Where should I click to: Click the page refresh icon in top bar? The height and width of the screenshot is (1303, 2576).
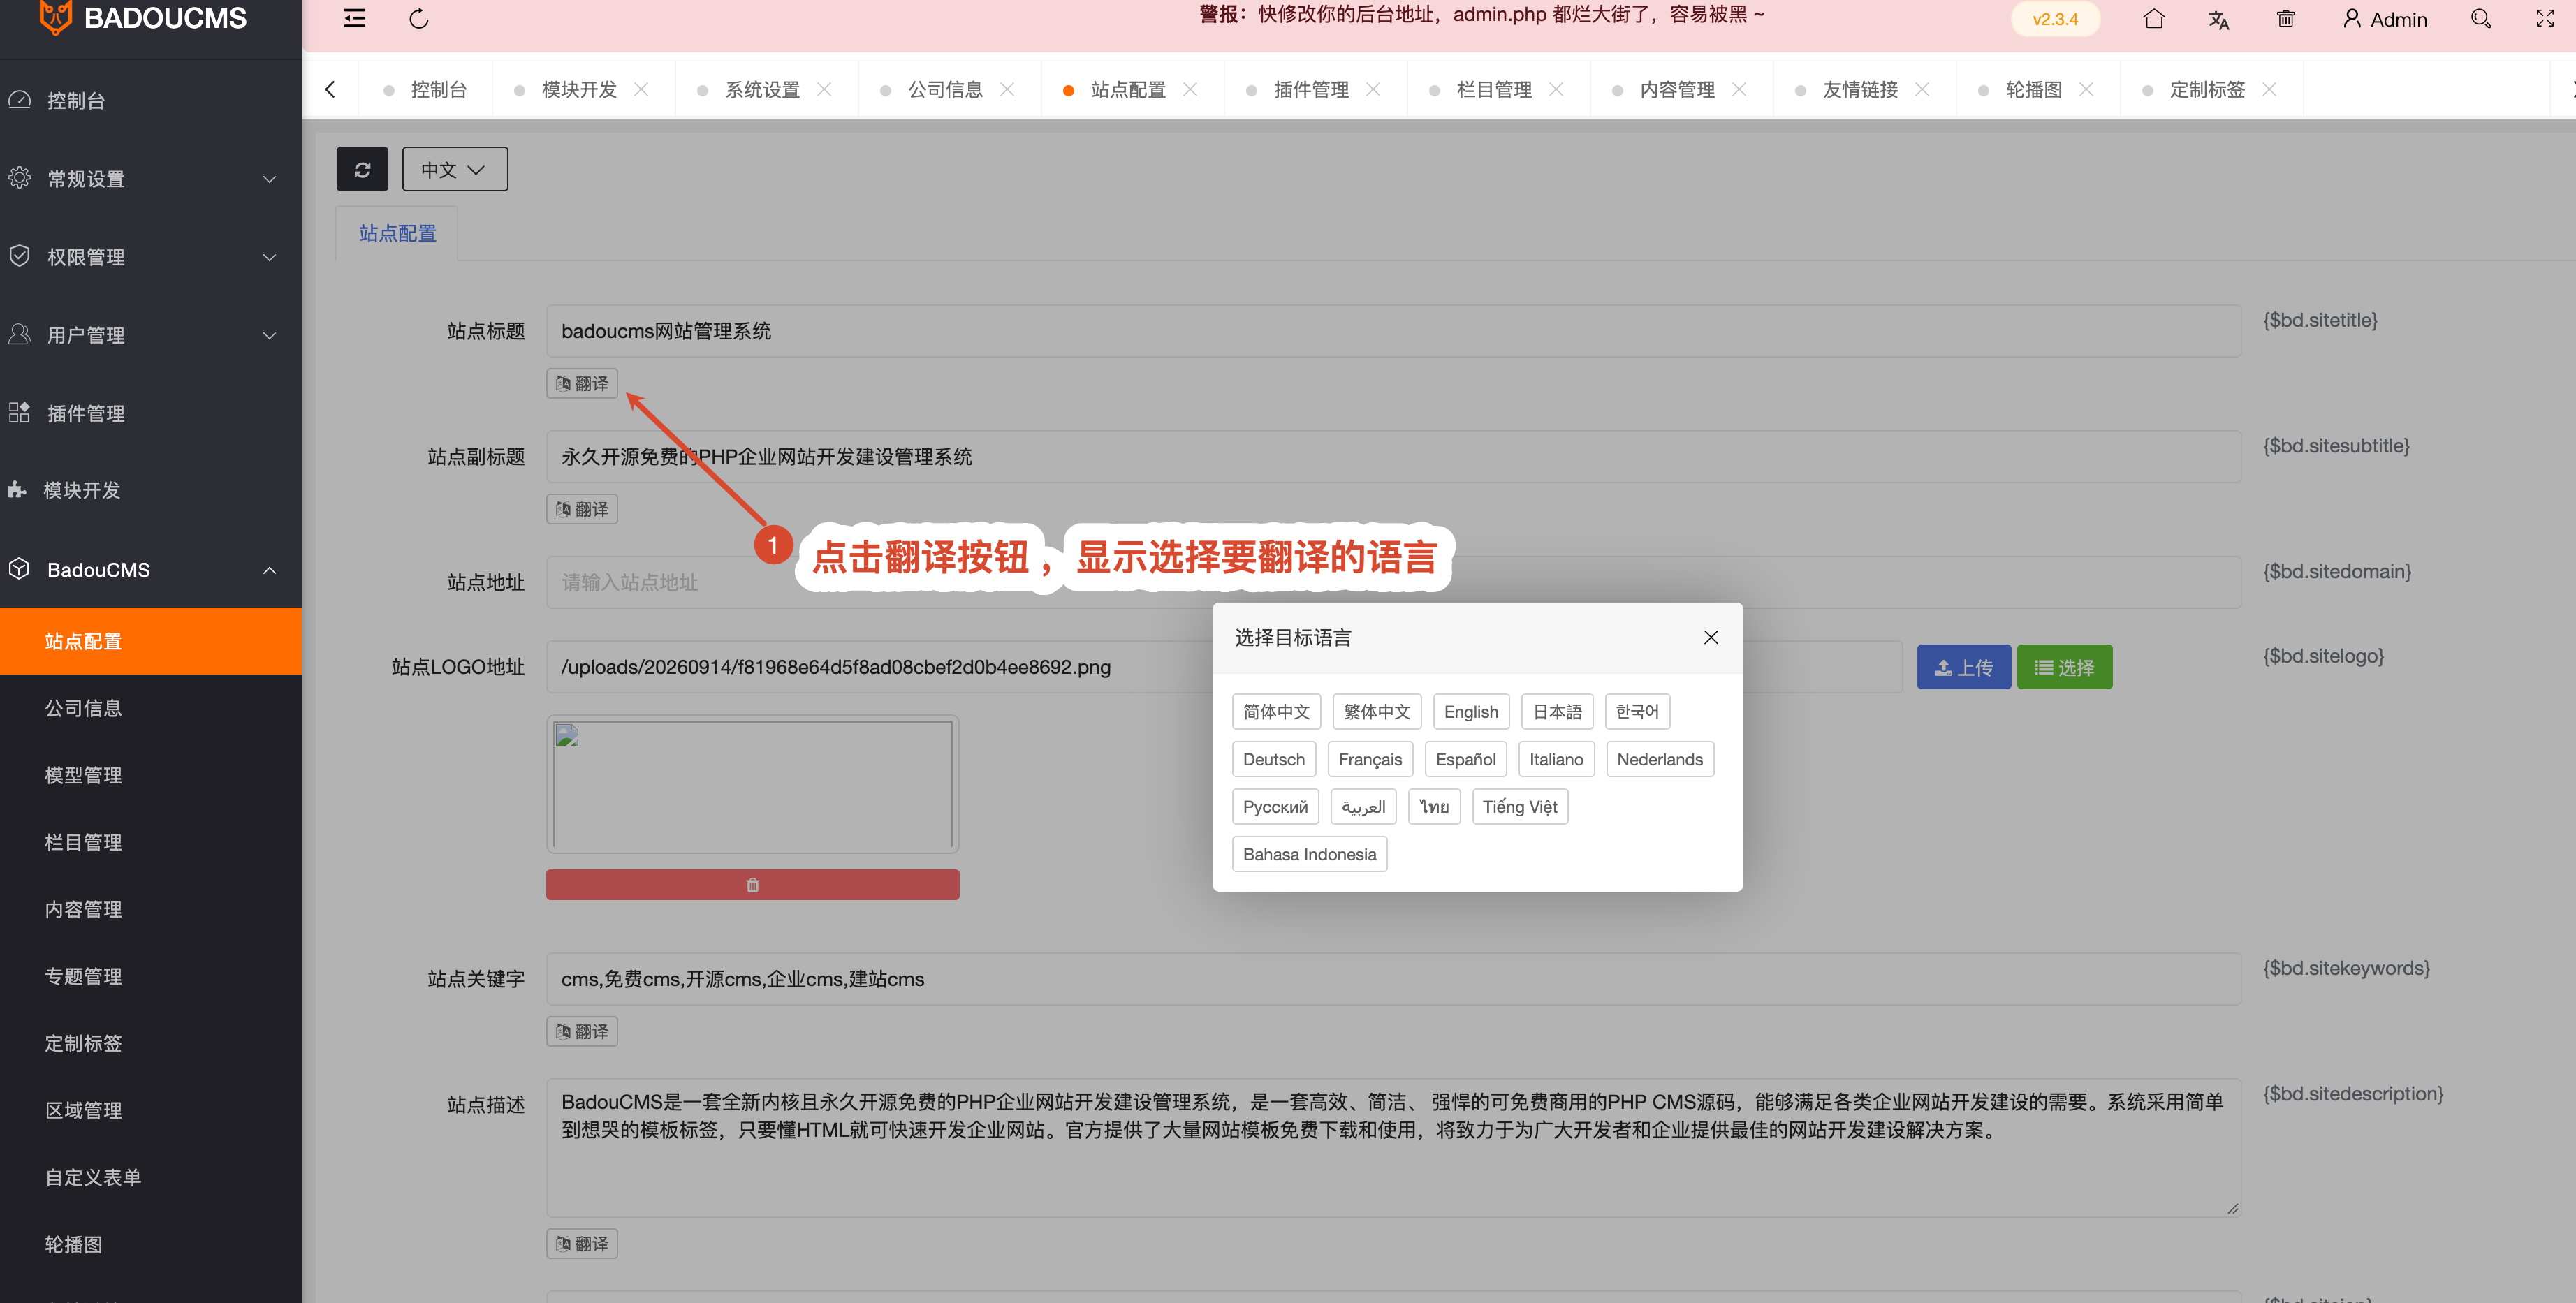tap(419, 19)
